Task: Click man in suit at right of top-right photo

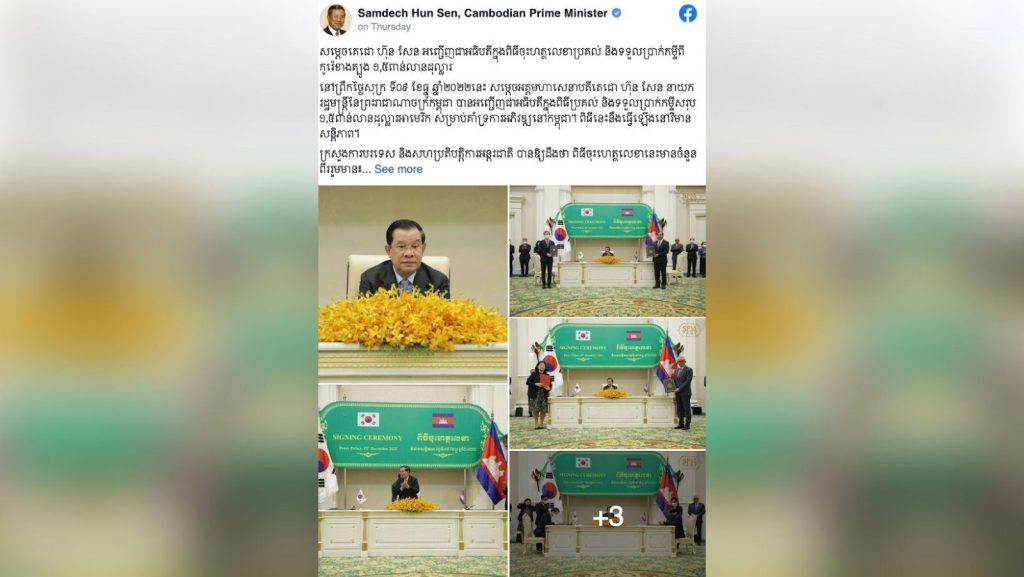Action: coord(660,260)
